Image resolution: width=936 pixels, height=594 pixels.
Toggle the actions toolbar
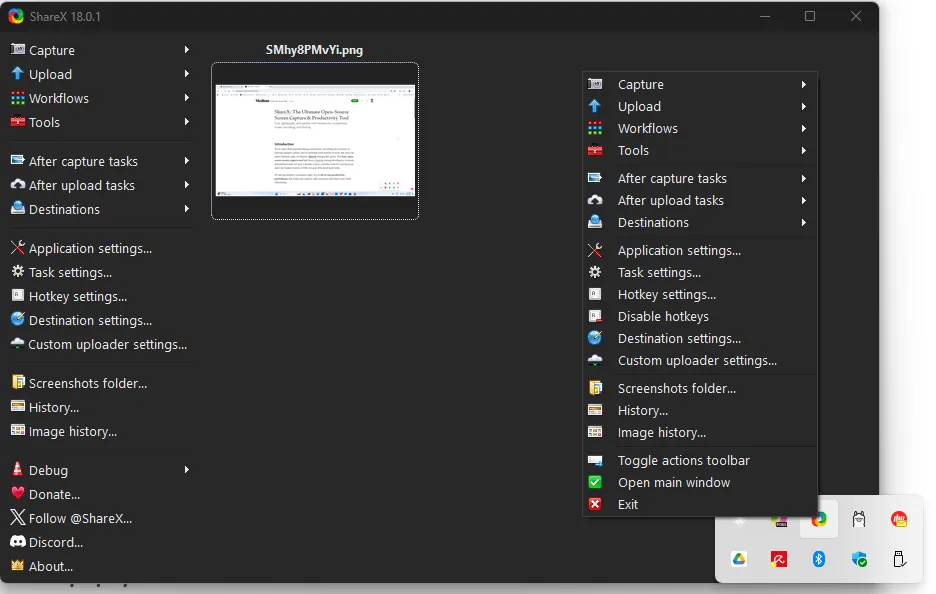(685, 460)
